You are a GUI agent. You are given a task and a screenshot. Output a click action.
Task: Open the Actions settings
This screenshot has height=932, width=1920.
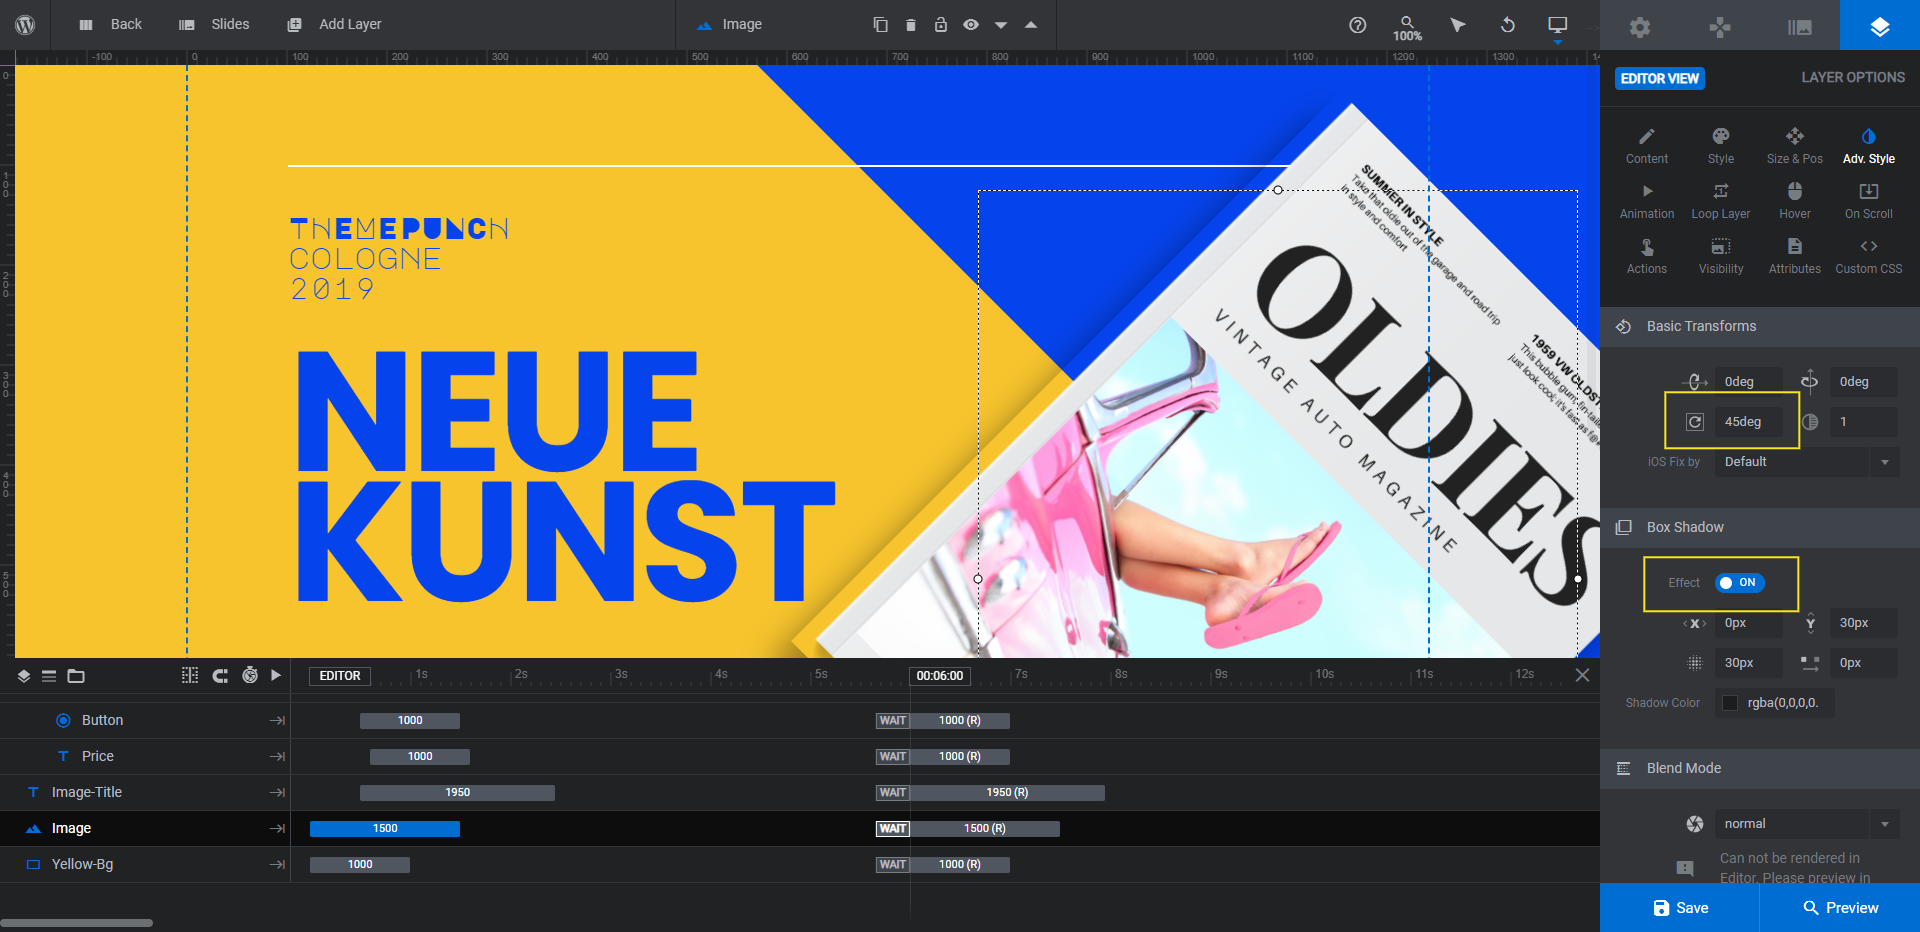click(x=1647, y=256)
